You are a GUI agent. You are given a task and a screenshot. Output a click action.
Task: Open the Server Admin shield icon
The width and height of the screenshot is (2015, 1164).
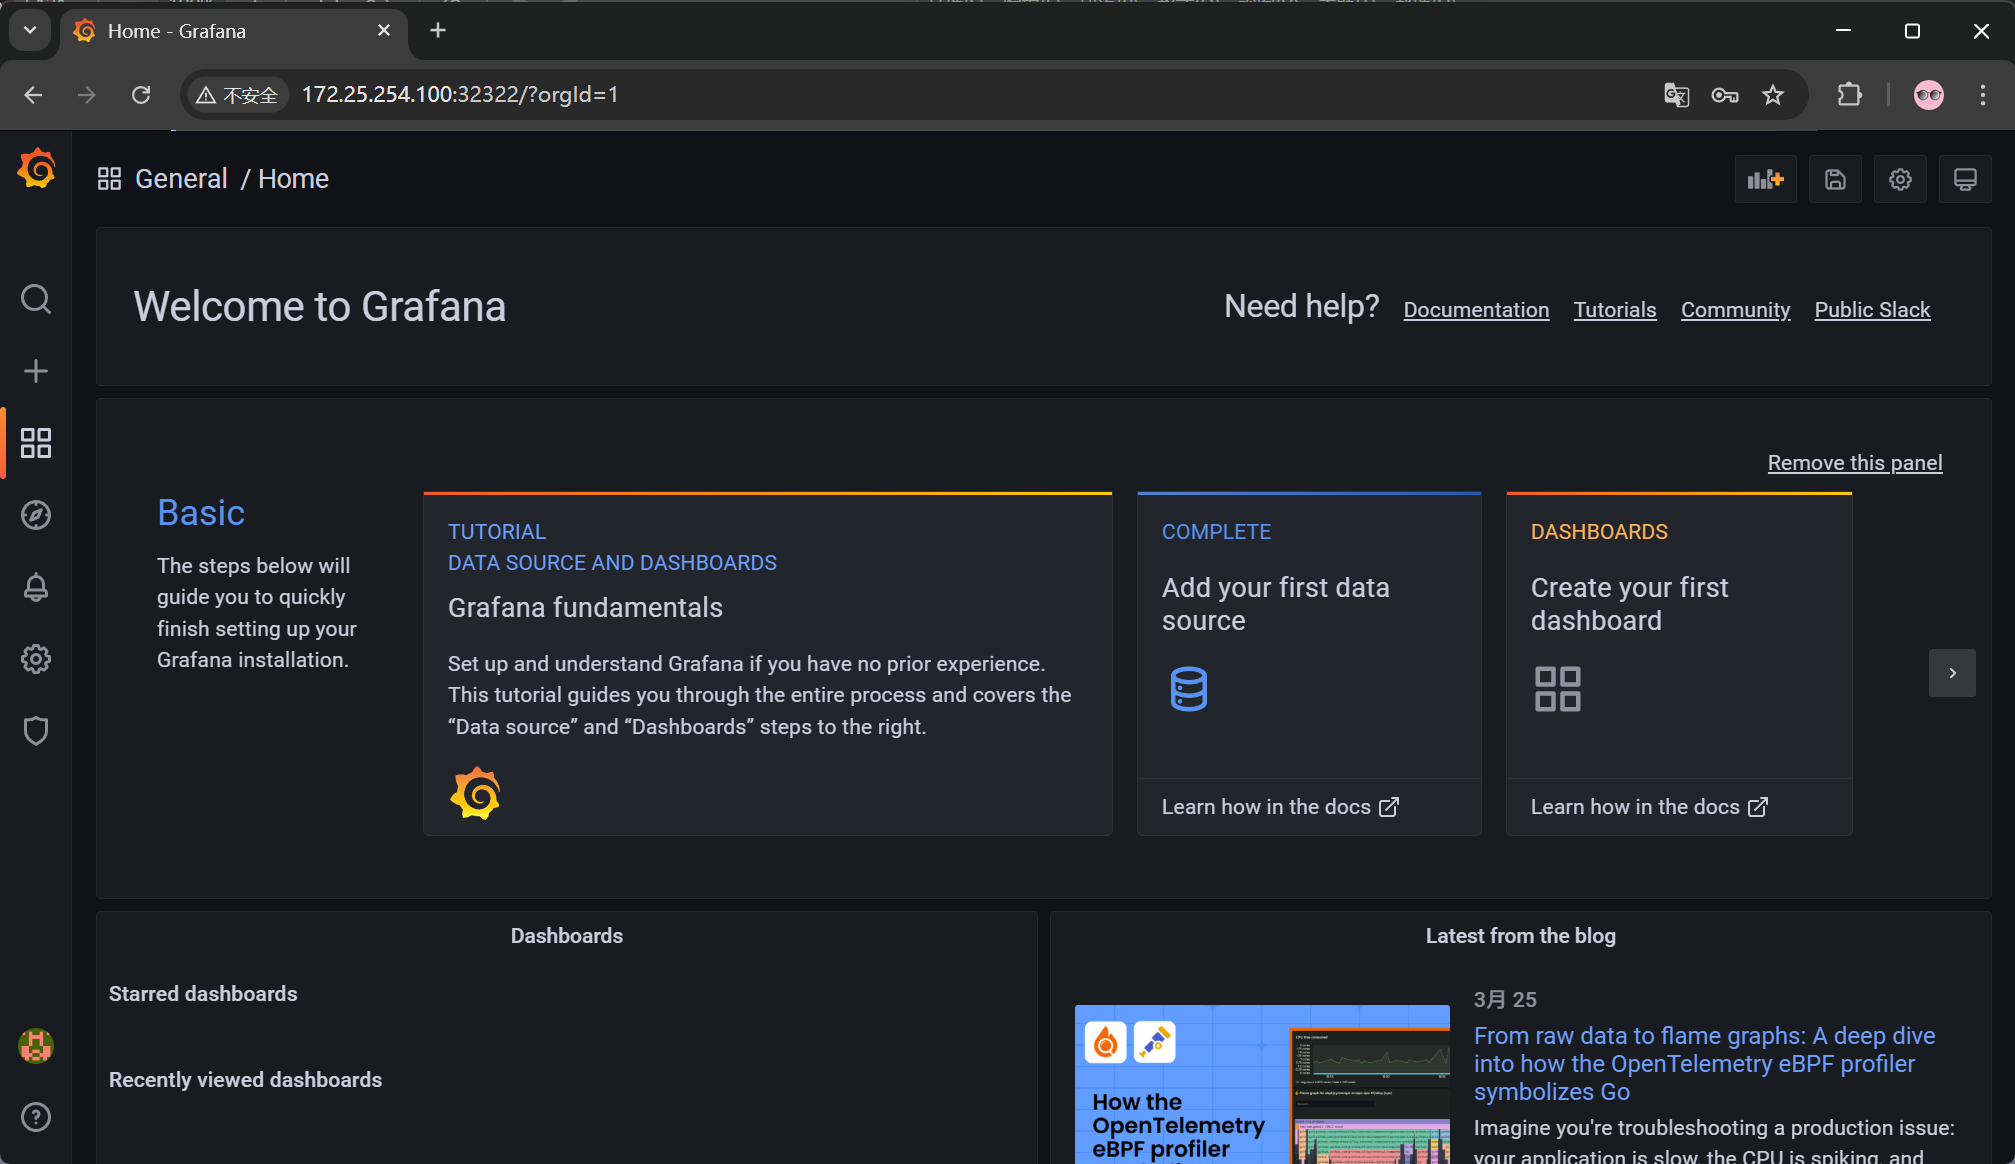click(x=36, y=731)
